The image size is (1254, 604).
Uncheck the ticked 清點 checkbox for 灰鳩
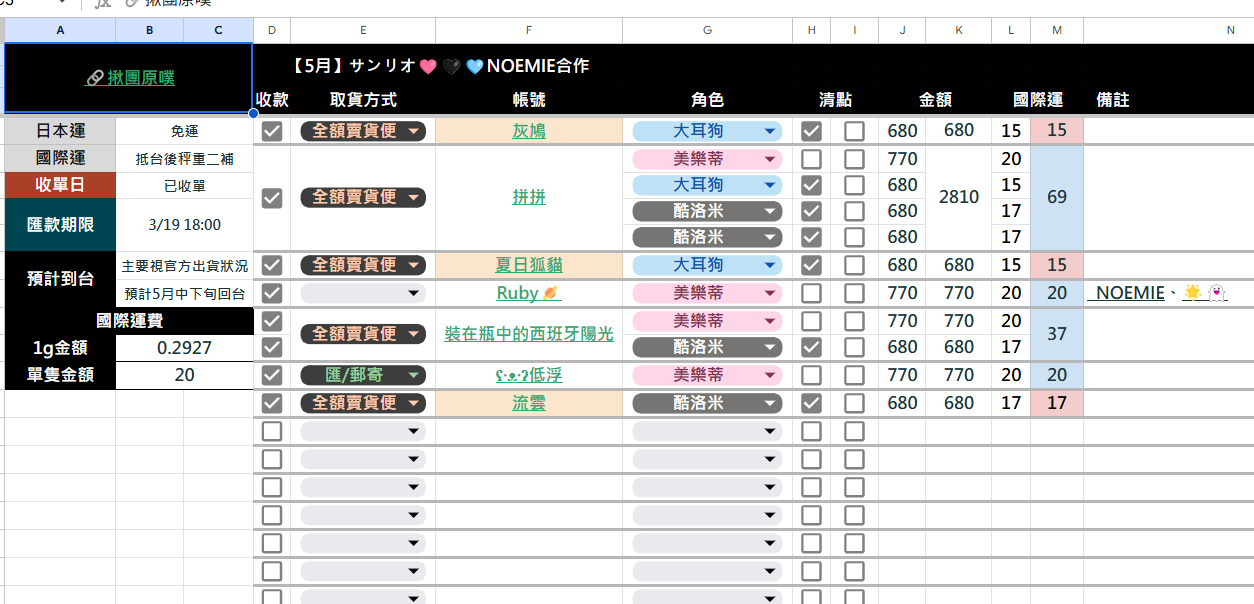pyautogui.click(x=812, y=131)
